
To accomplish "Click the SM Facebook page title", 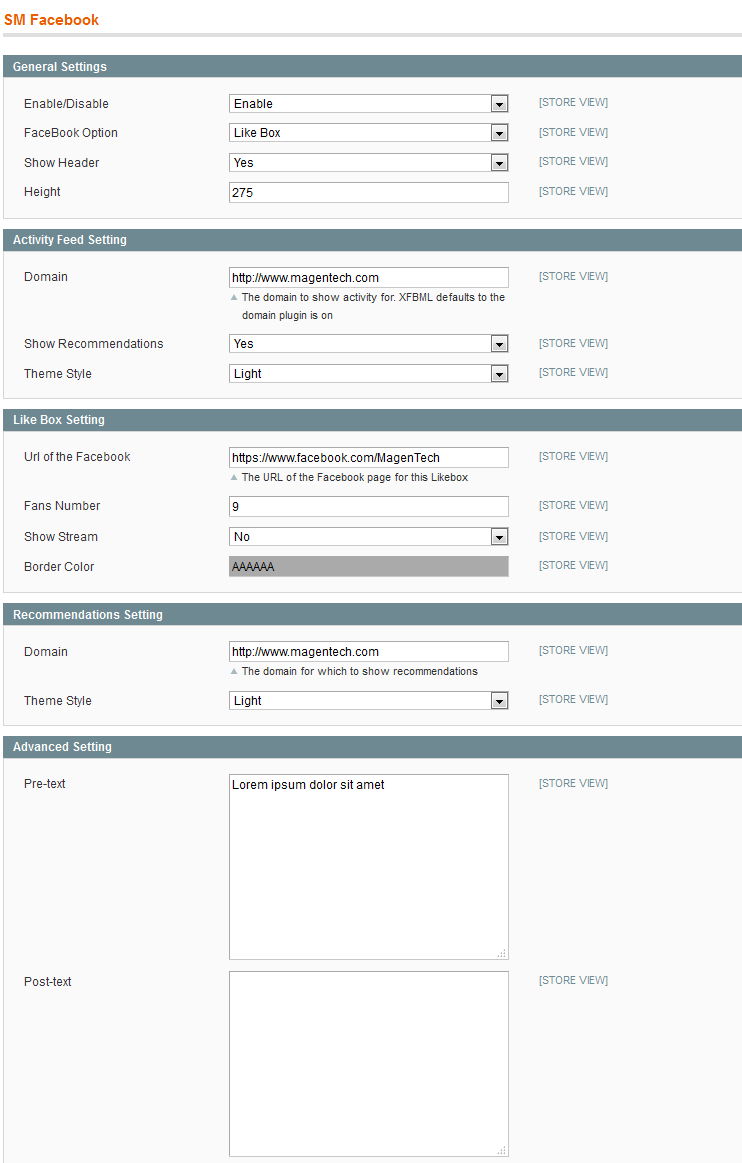I will [x=51, y=20].
